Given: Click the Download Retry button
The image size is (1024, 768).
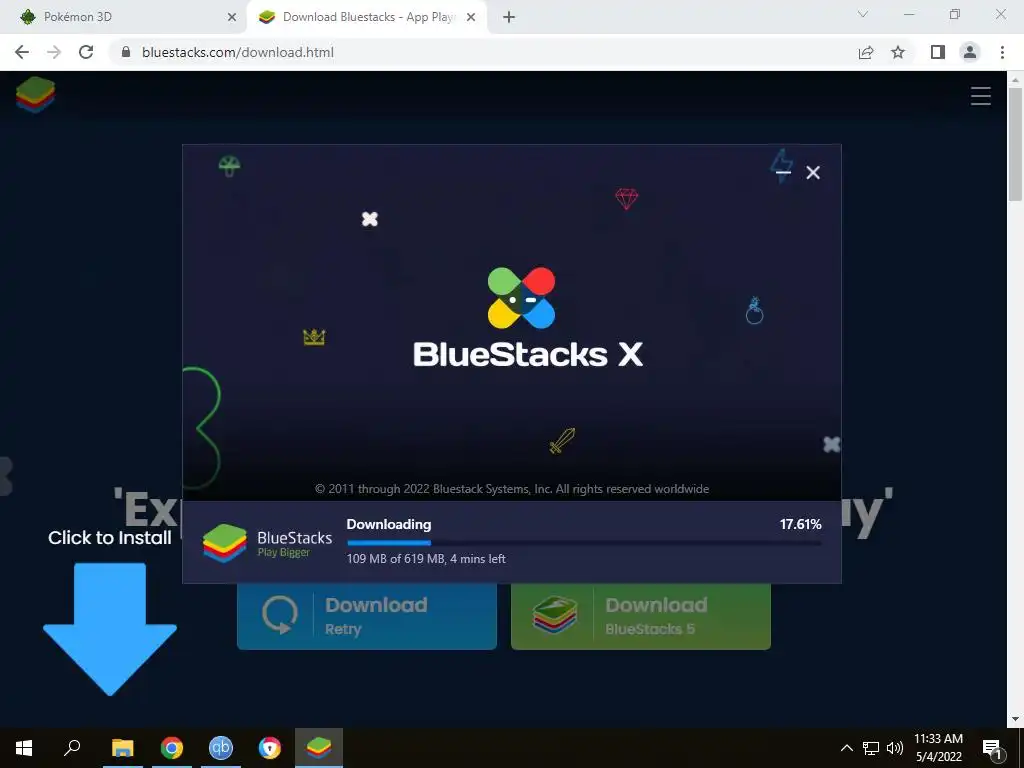Looking at the screenshot, I should tap(366, 616).
